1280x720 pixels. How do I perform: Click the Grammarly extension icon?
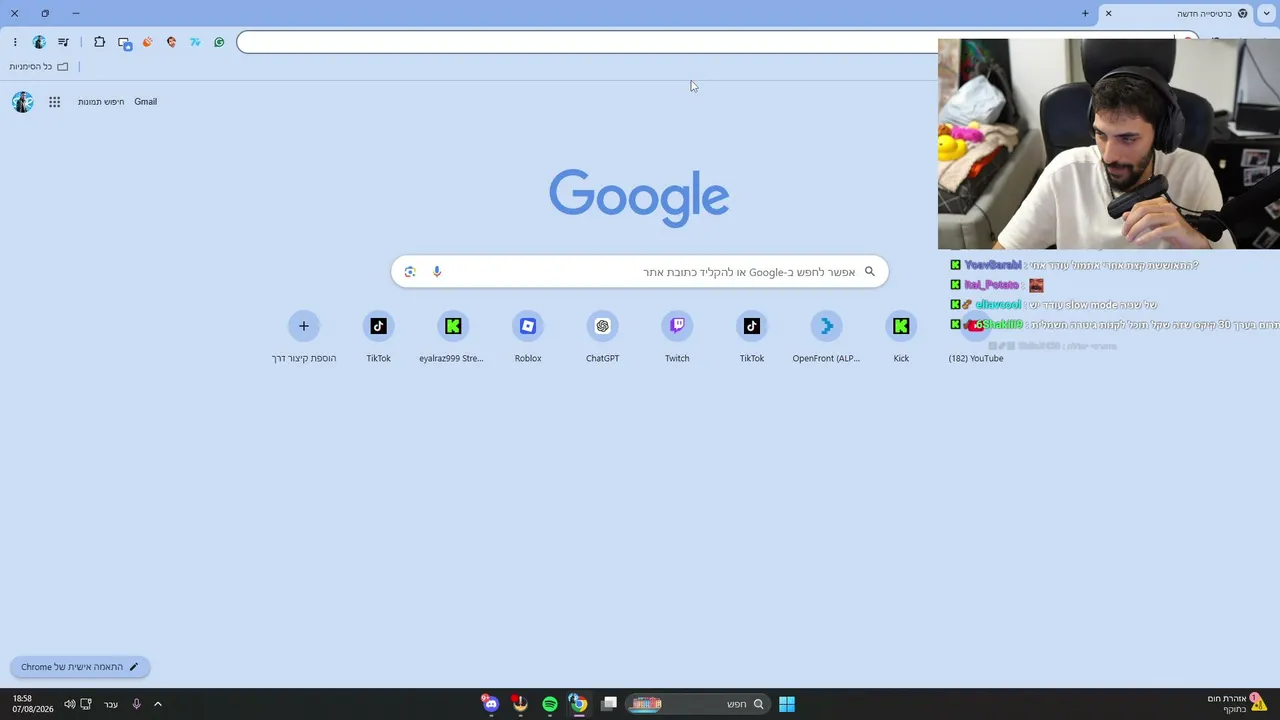[219, 42]
